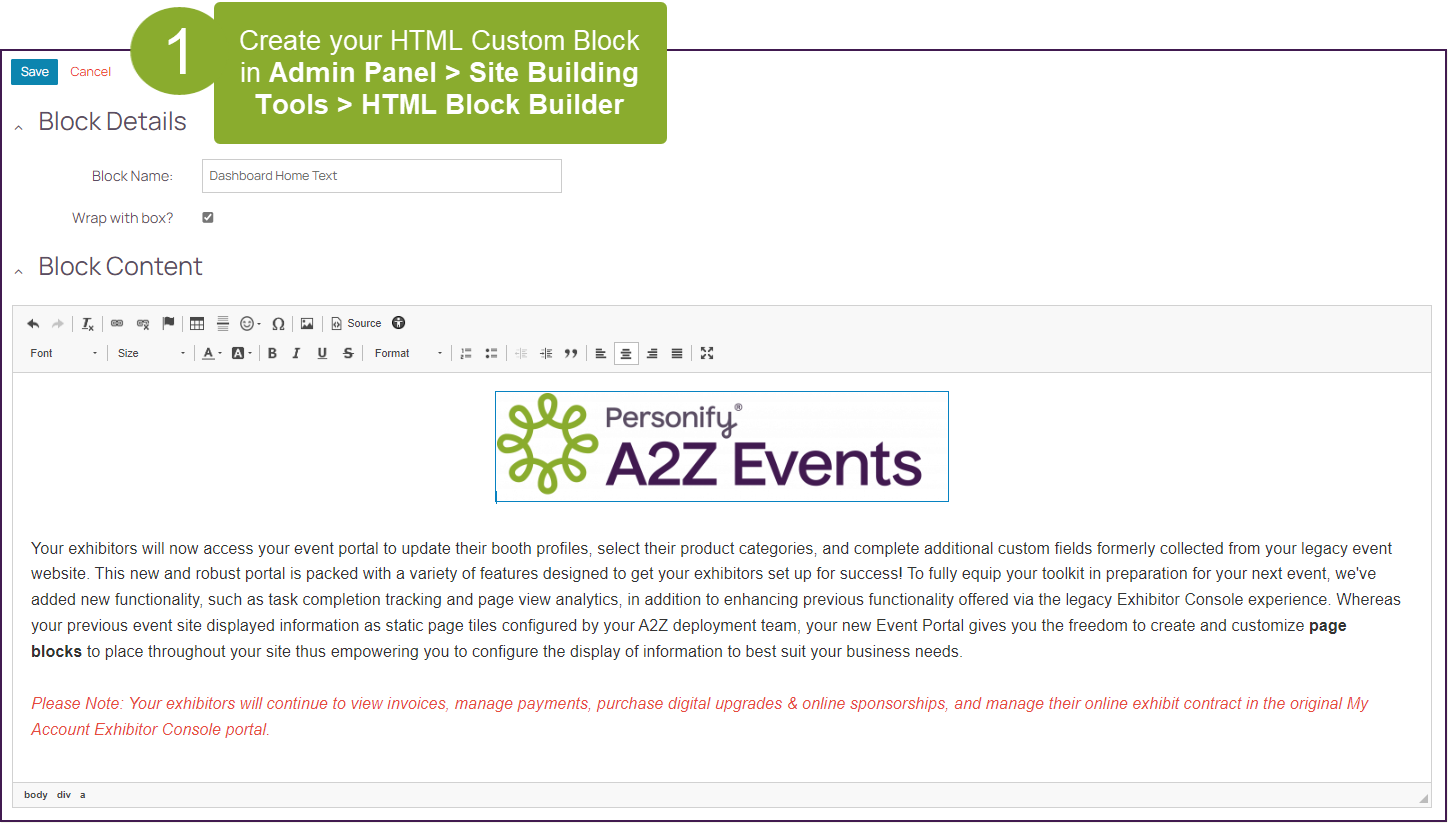
Task: Select the Personify A2Z Events logo image
Action: point(721,446)
